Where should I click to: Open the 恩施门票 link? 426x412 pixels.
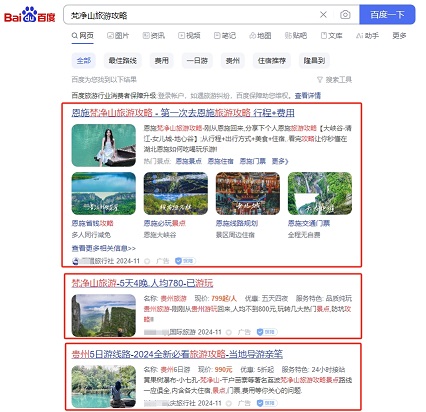point(253,161)
